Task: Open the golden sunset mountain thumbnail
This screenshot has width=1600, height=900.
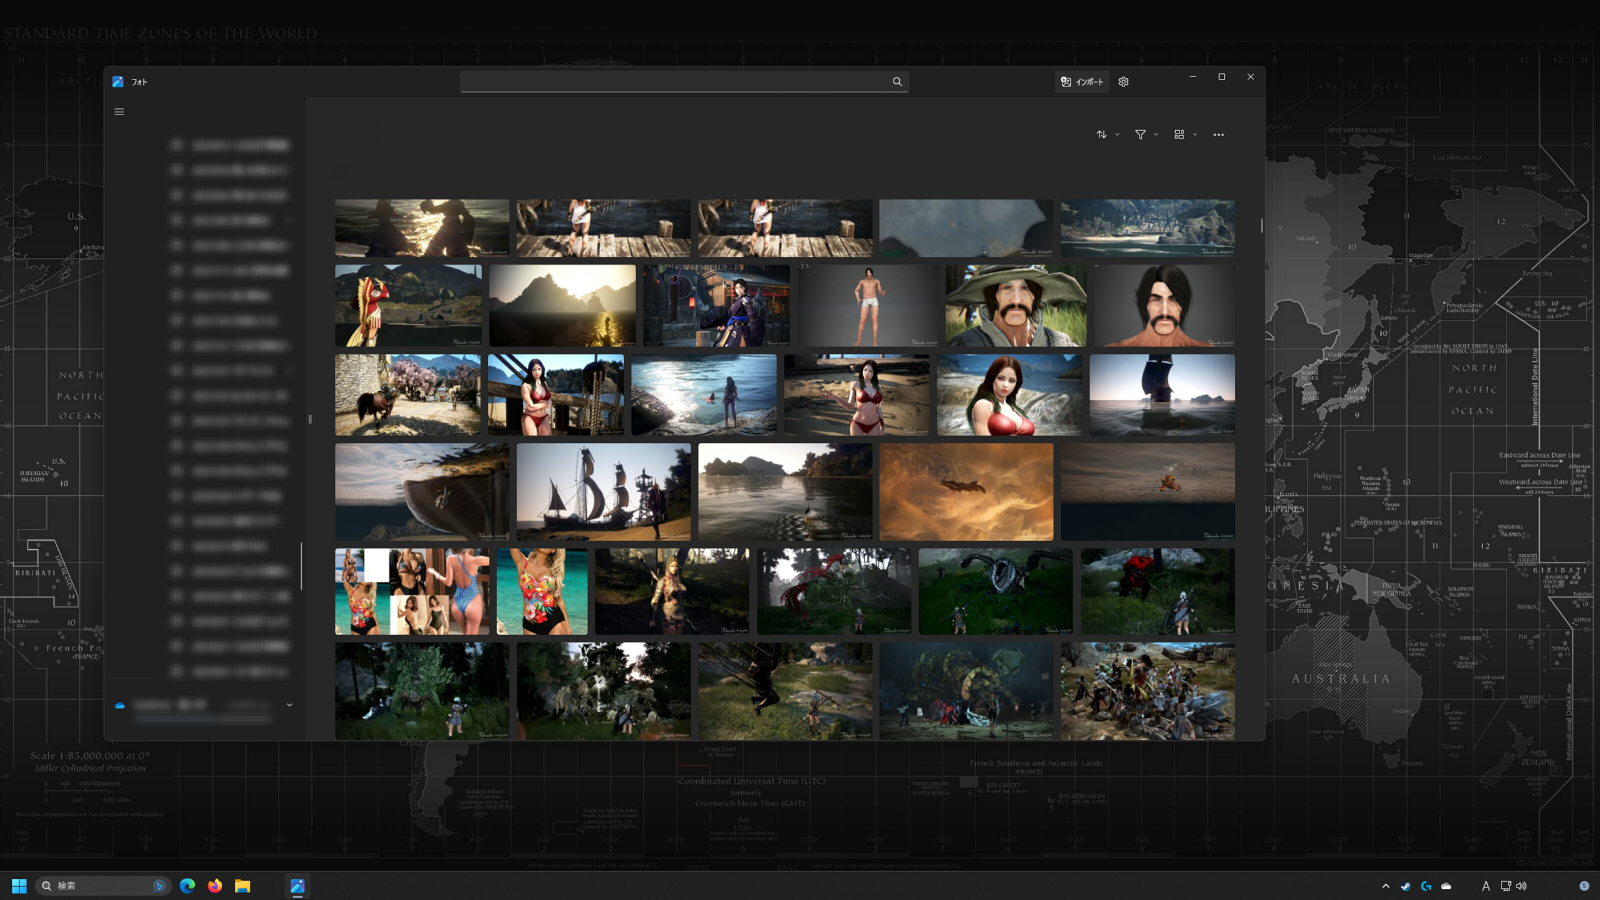Action: coord(562,306)
